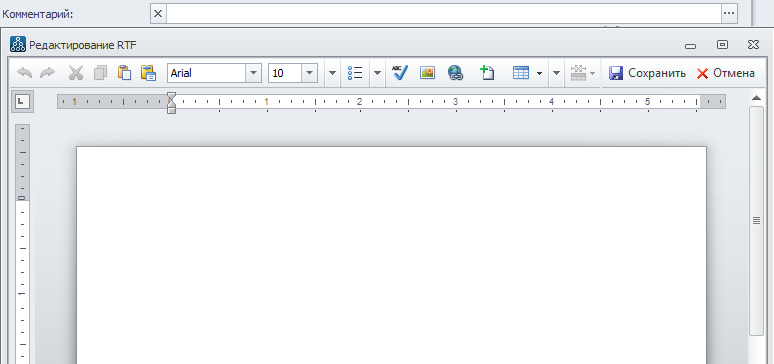Viewport: 774px width, 364px height.
Task: Run spell check with ABC checkmark icon
Action: click(399, 73)
